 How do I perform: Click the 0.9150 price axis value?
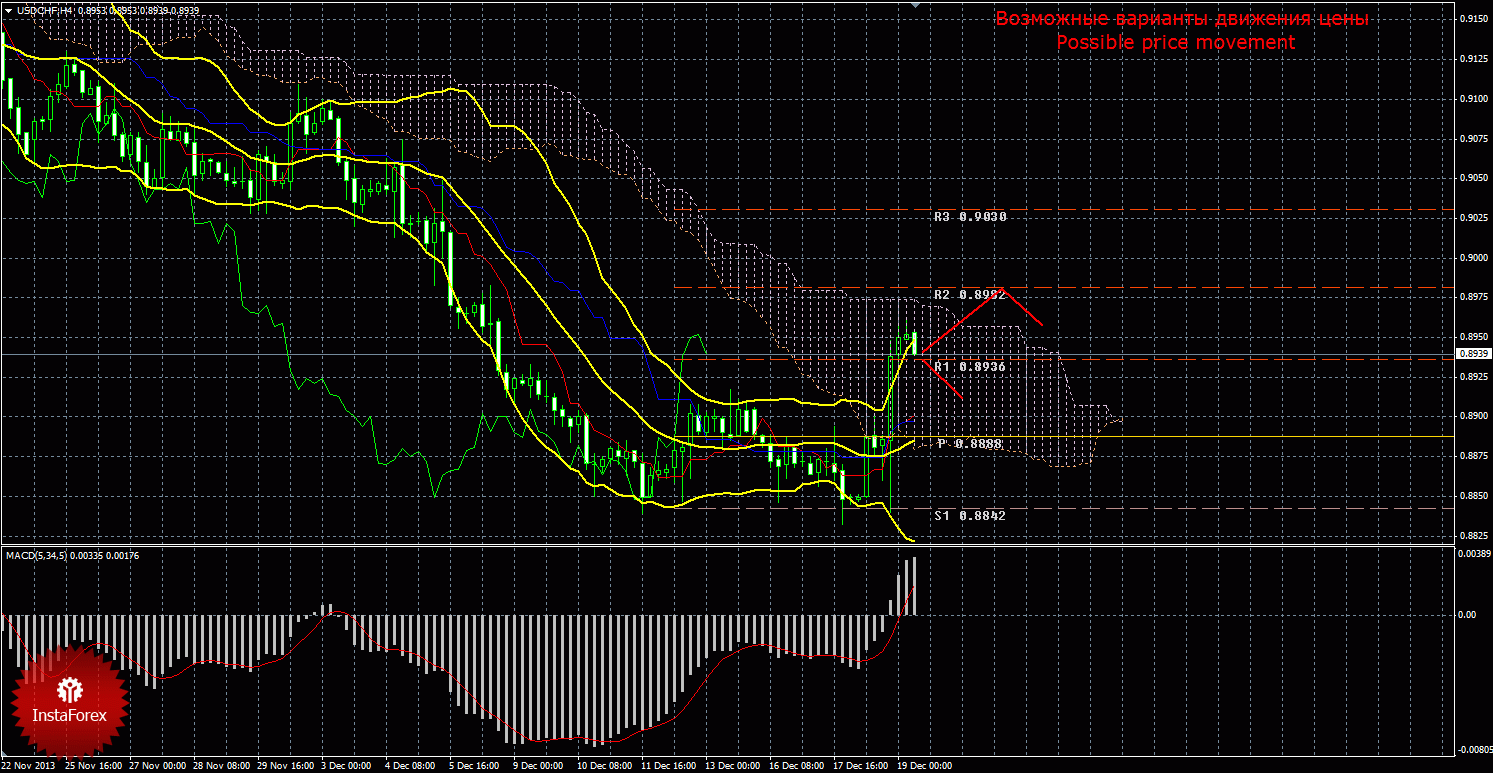click(1474, 19)
